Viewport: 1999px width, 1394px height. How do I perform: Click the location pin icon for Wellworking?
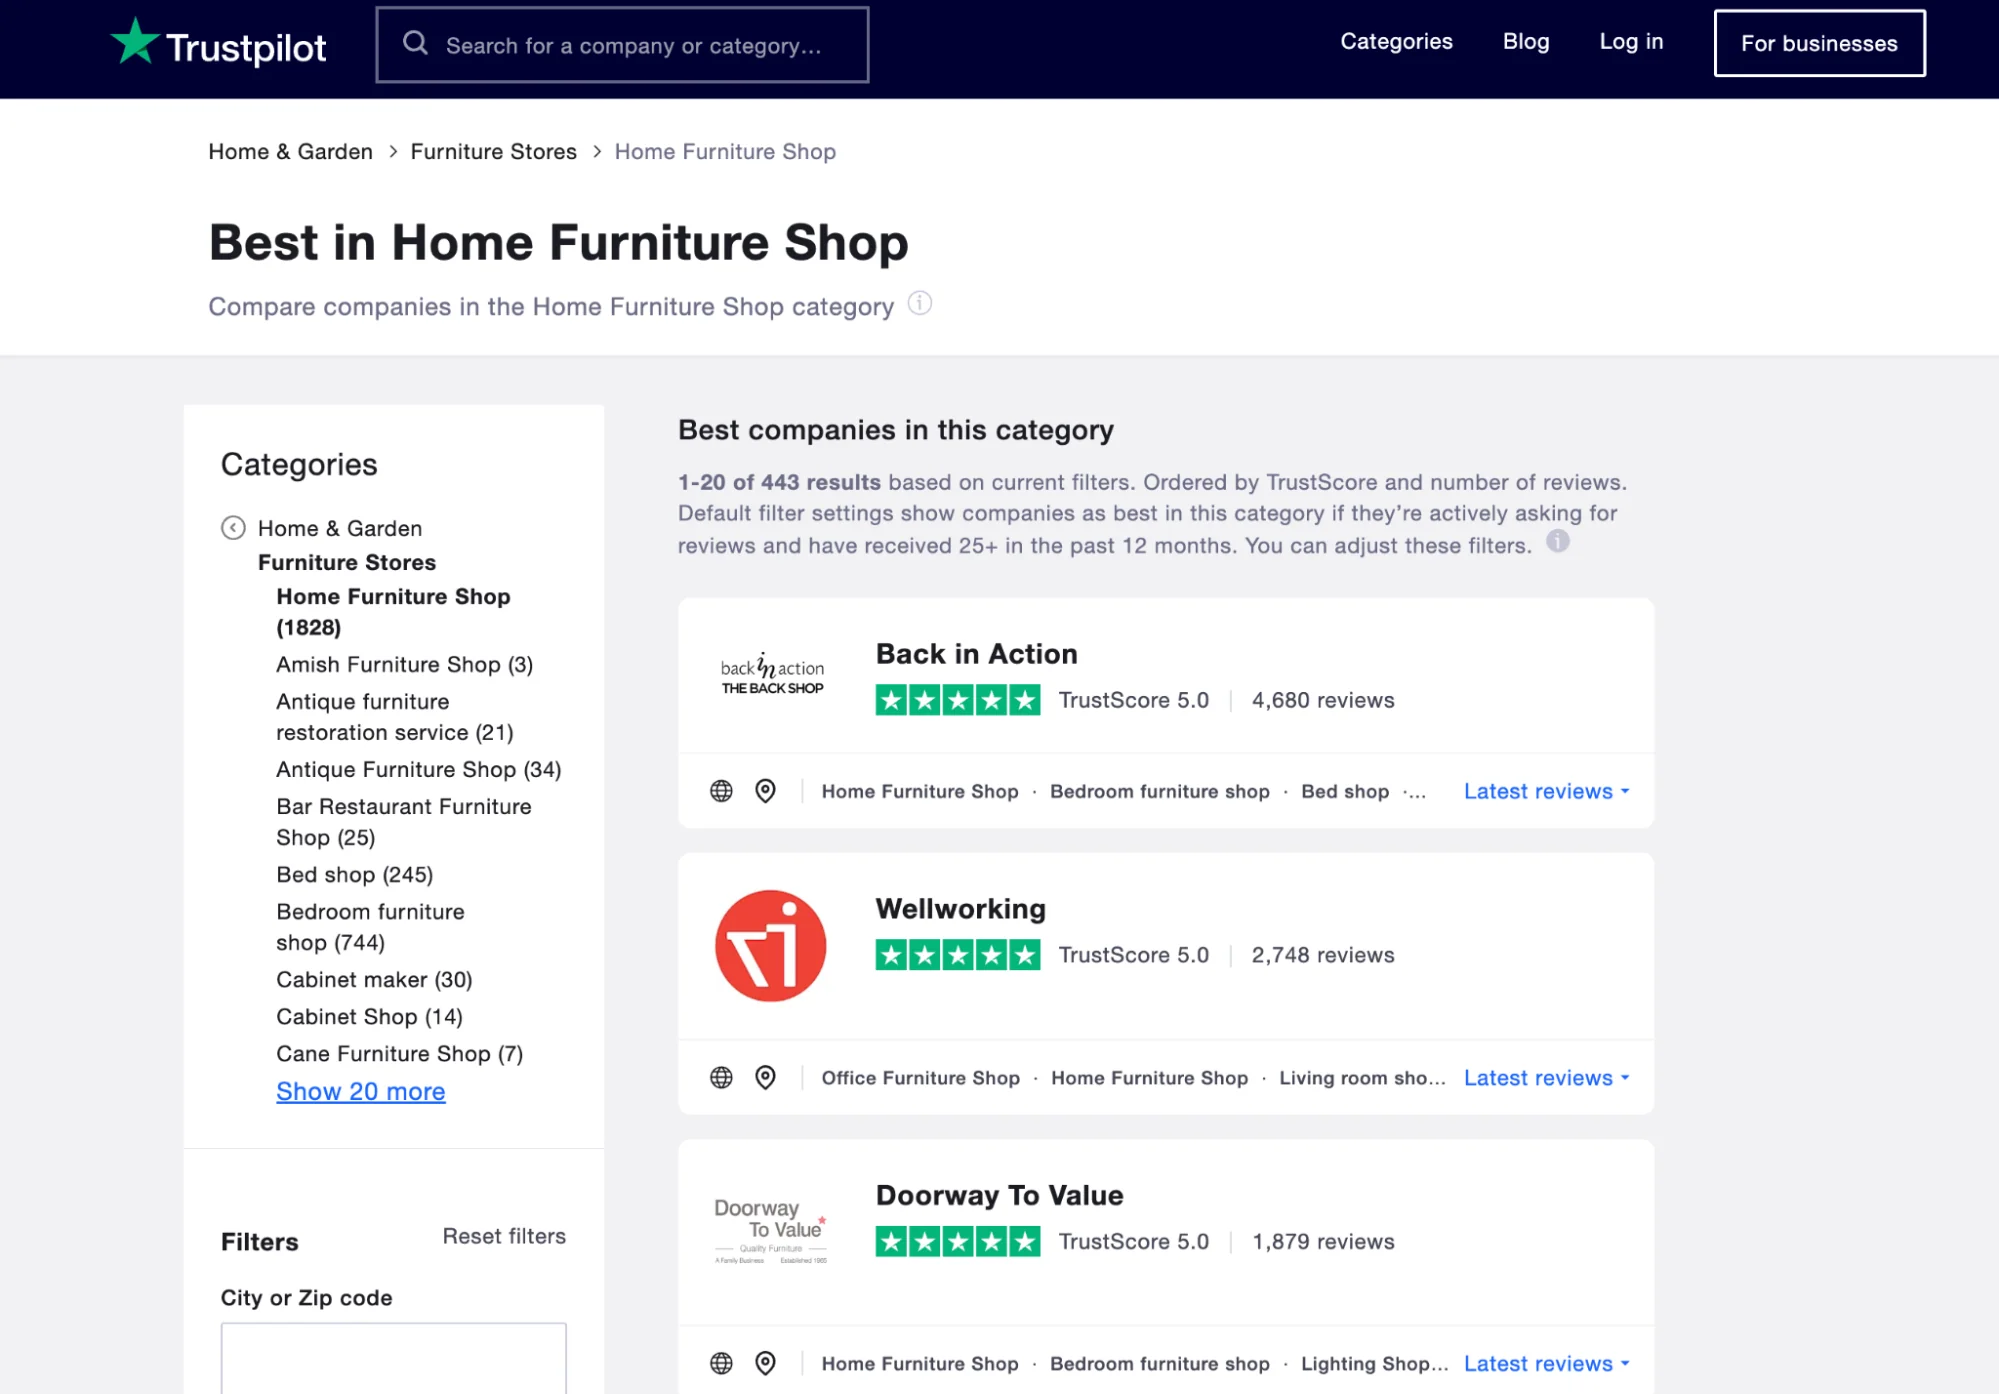point(765,1078)
